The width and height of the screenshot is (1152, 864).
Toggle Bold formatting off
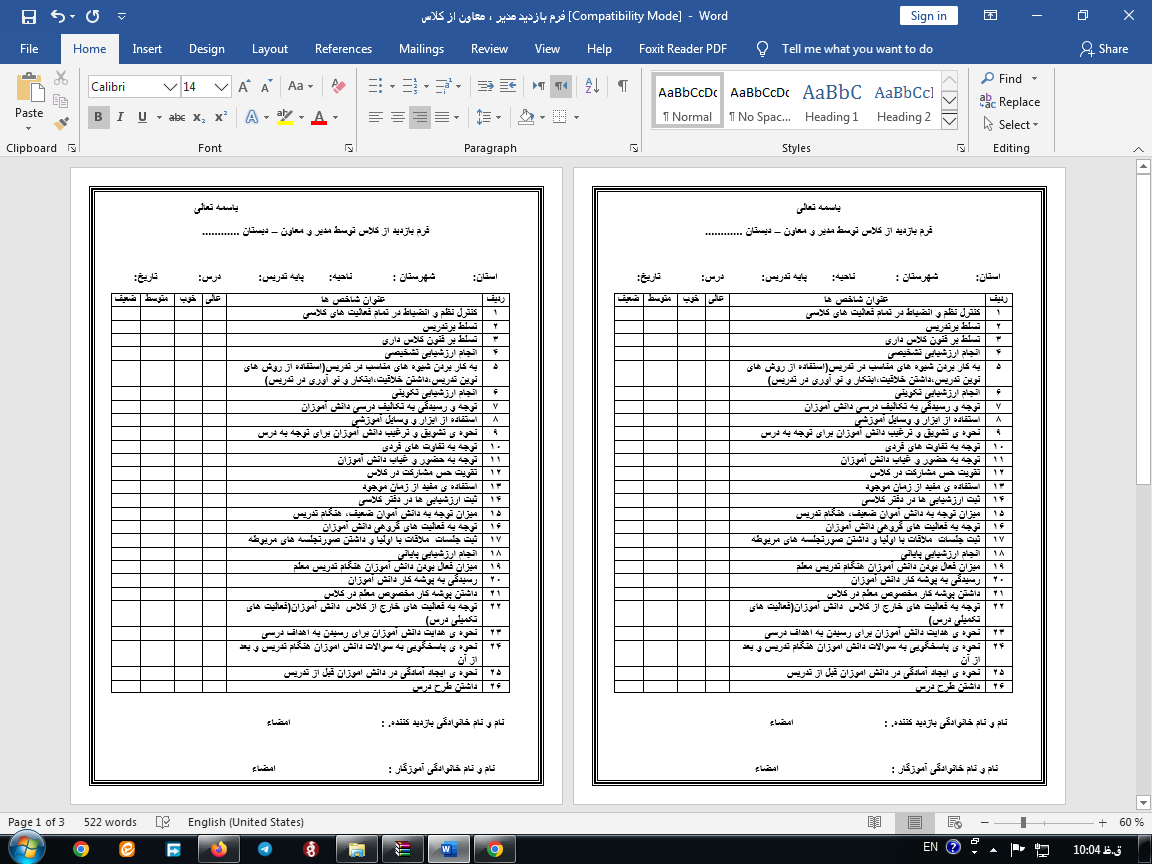(x=98, y=118)
